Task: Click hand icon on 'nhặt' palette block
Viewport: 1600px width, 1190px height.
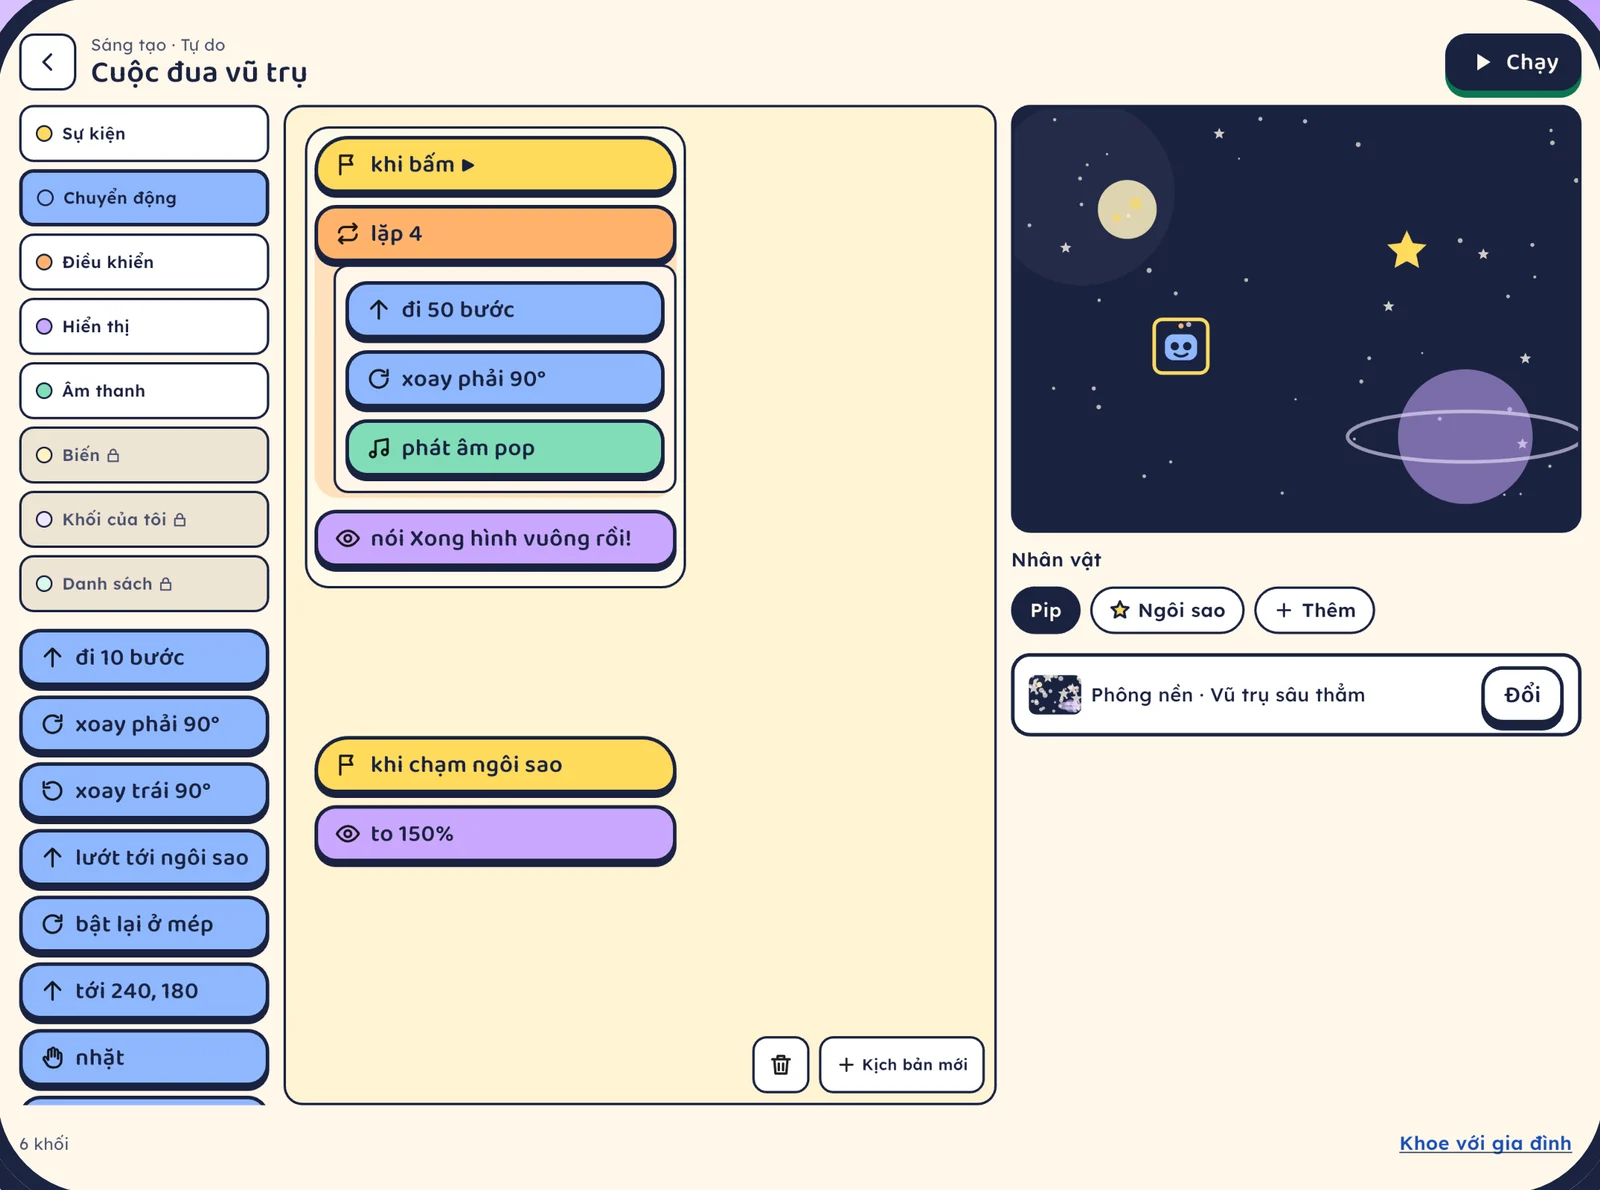Action: tap(53, 1057)
